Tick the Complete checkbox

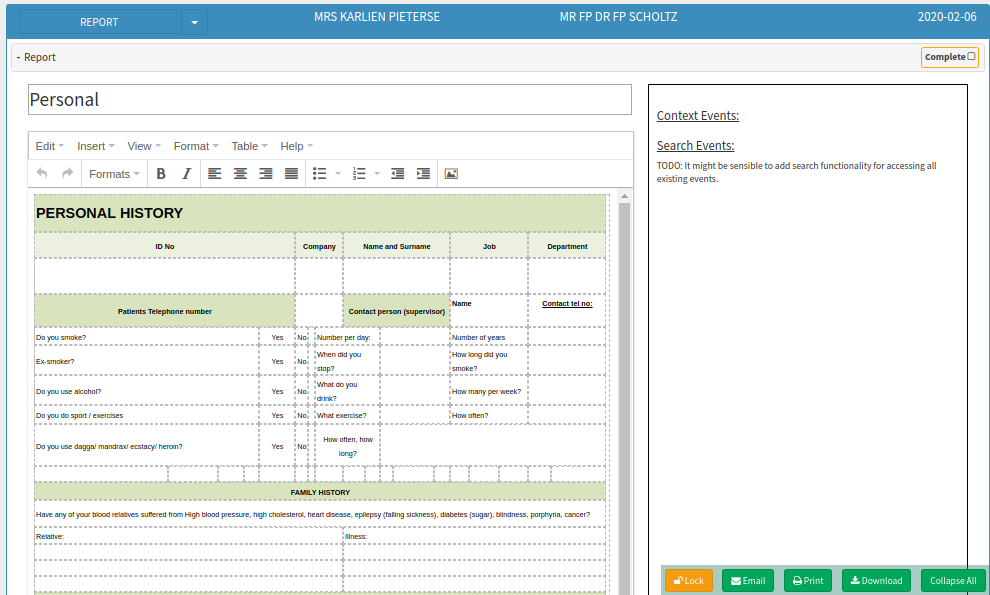coord(971,57)
